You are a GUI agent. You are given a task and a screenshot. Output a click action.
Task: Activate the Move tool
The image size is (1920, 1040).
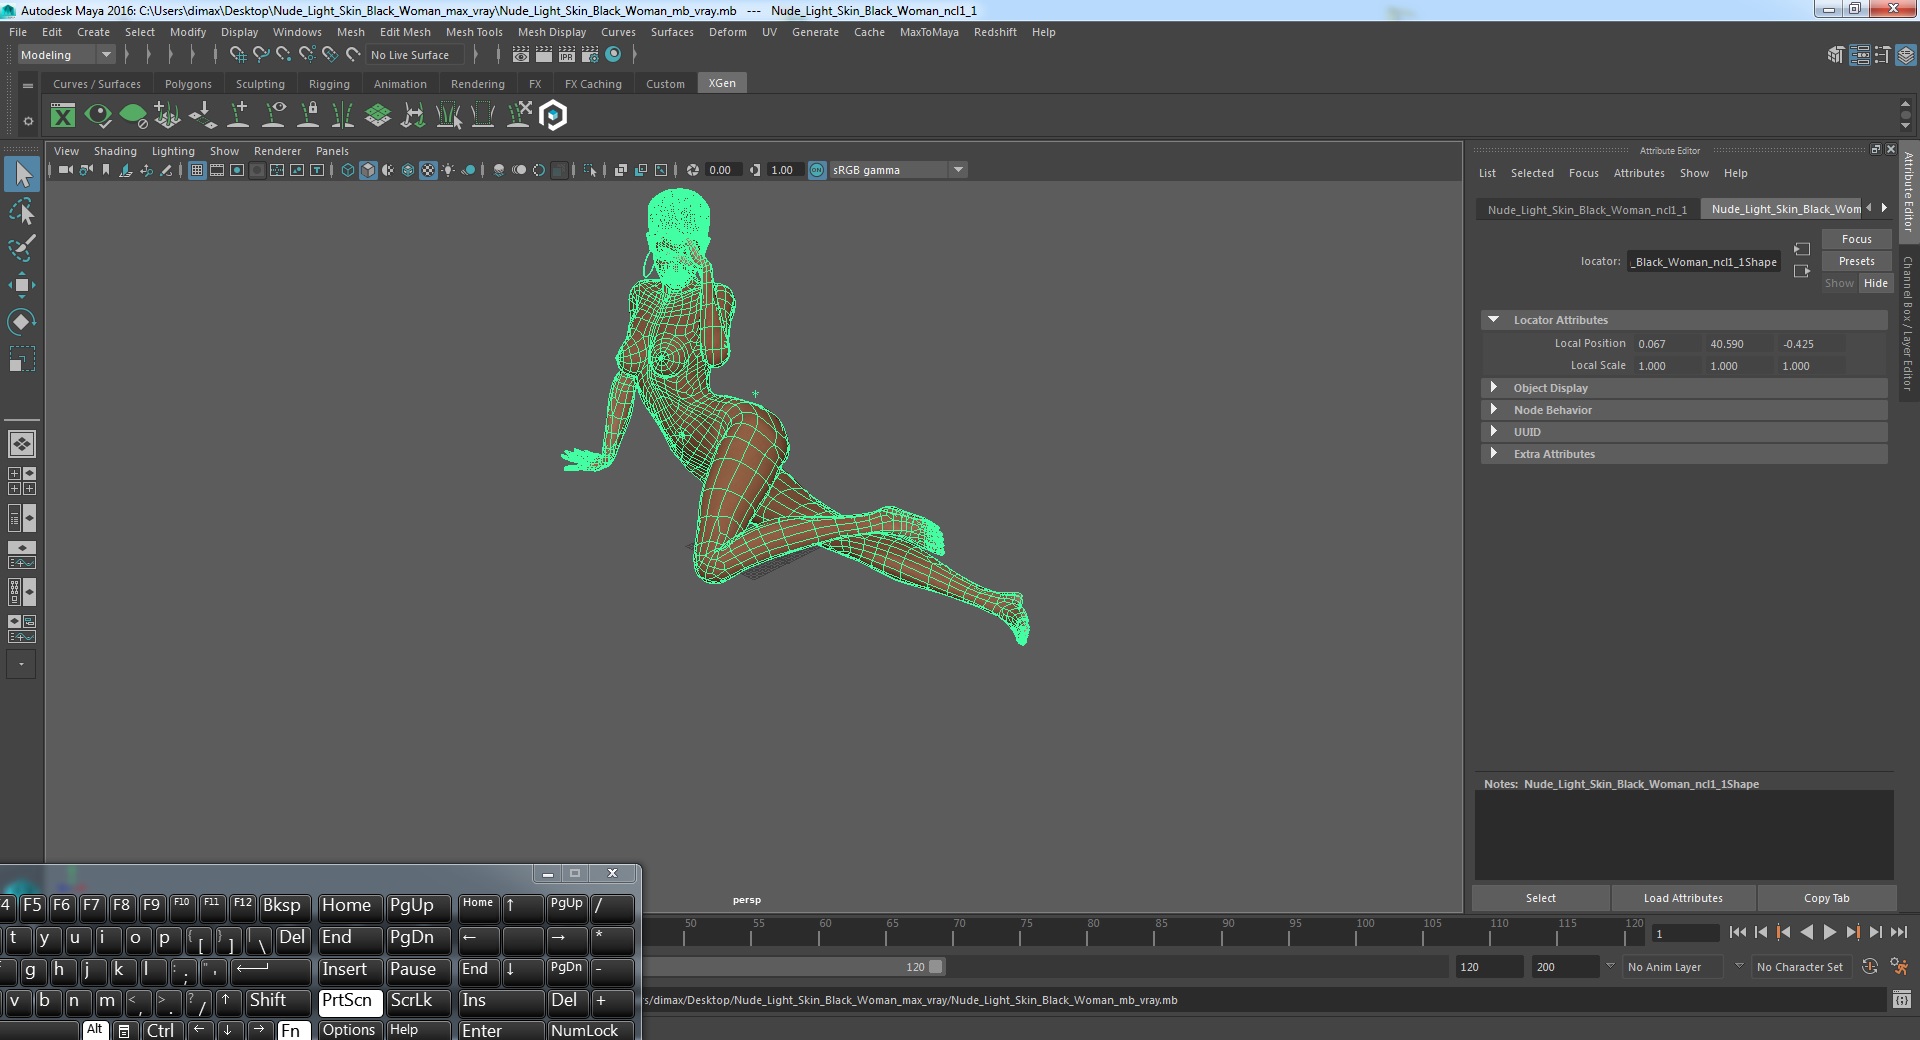pos(22,285)
